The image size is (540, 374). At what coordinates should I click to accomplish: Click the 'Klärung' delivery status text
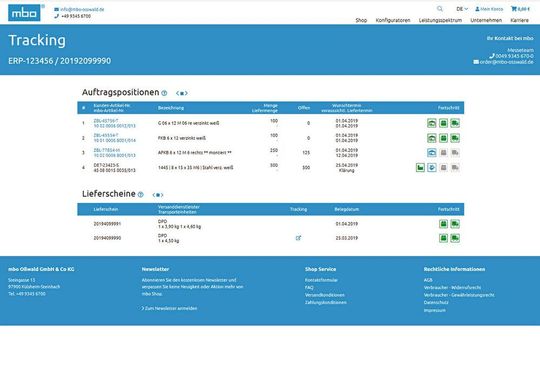[346, 170]
